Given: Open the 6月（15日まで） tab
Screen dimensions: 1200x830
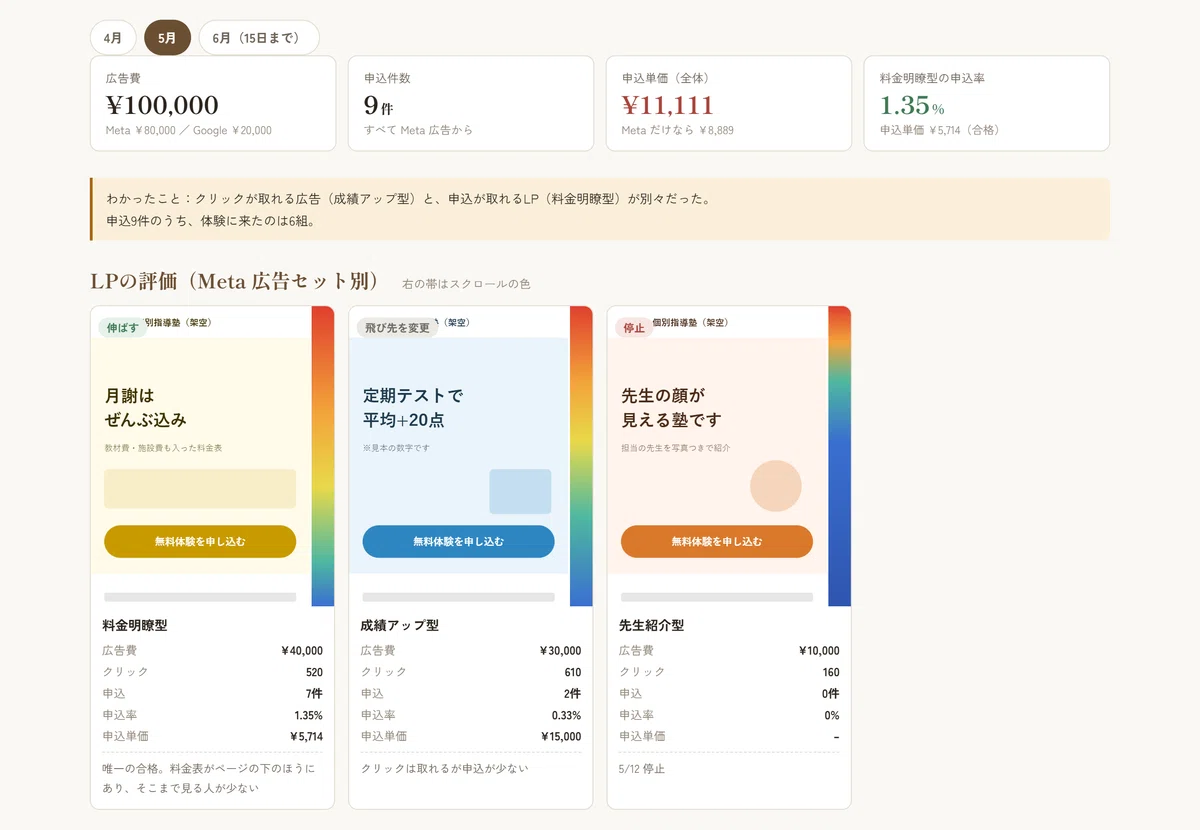Looking at the screenshot, I should coord(259,38).
